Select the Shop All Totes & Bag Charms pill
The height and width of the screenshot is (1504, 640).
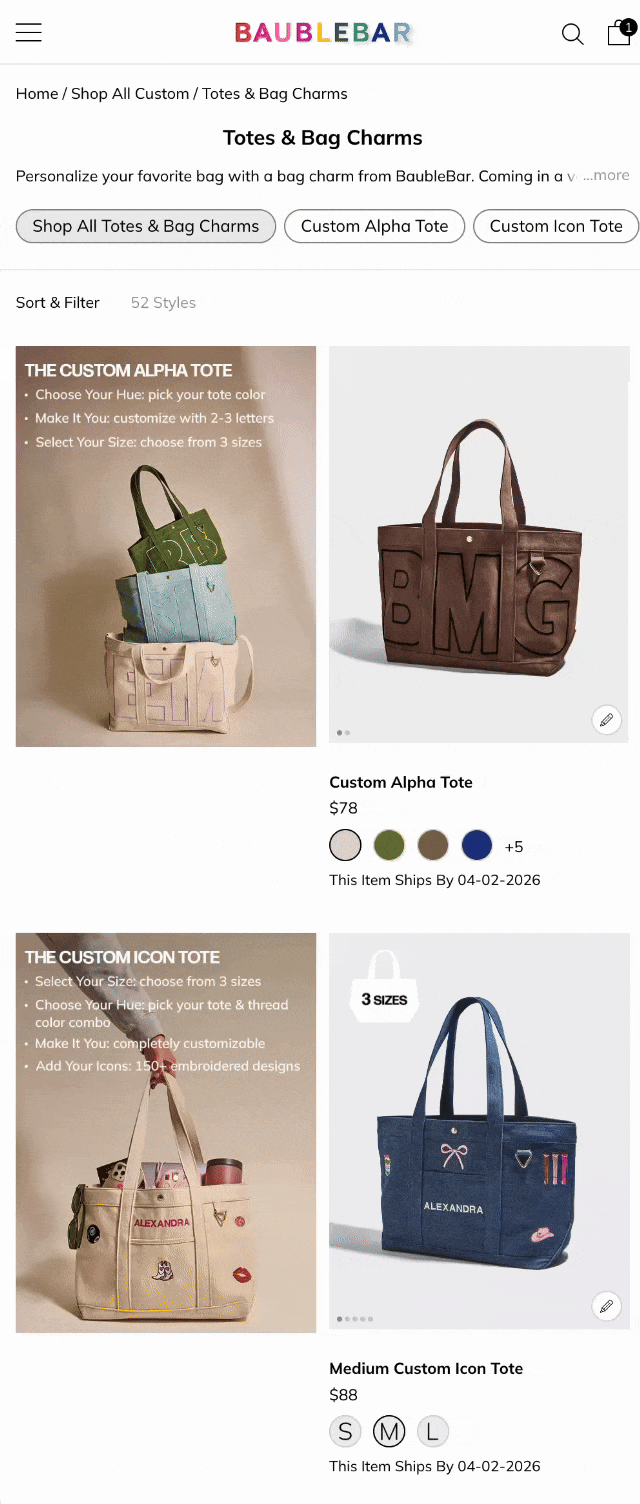pyautogui.click(x=146, y=226)
